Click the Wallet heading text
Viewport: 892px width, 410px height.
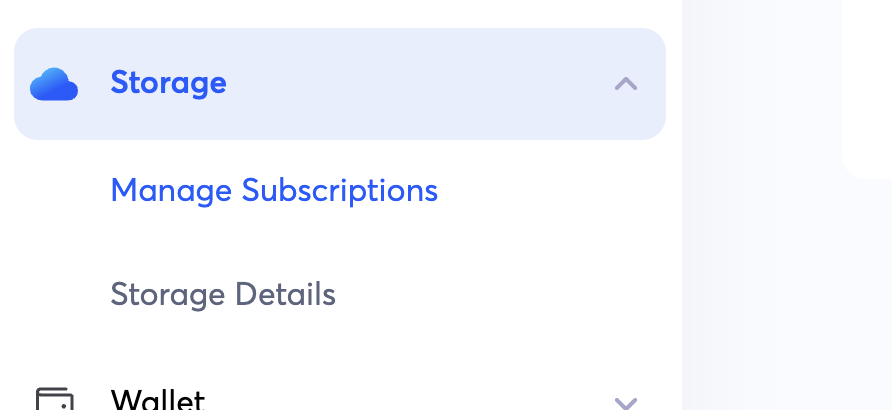point(158,401)
